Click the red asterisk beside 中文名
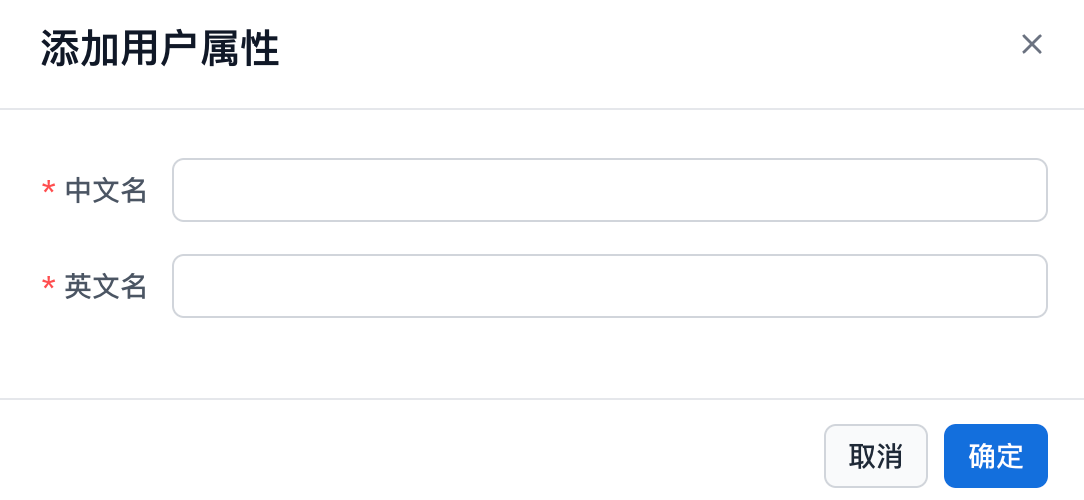Screen dimensions: 1084x500 (x=48, y=190)
